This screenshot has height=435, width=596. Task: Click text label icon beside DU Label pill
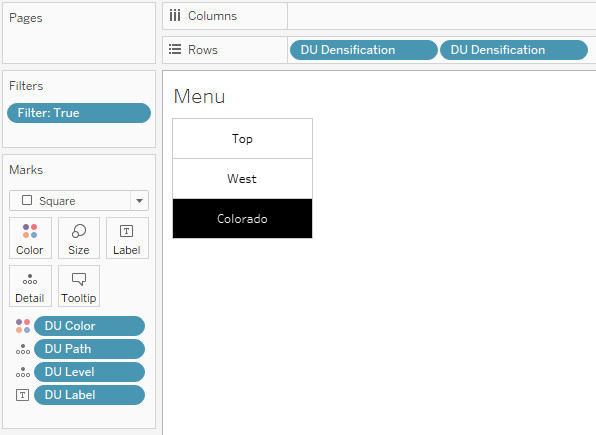[22, 395]
